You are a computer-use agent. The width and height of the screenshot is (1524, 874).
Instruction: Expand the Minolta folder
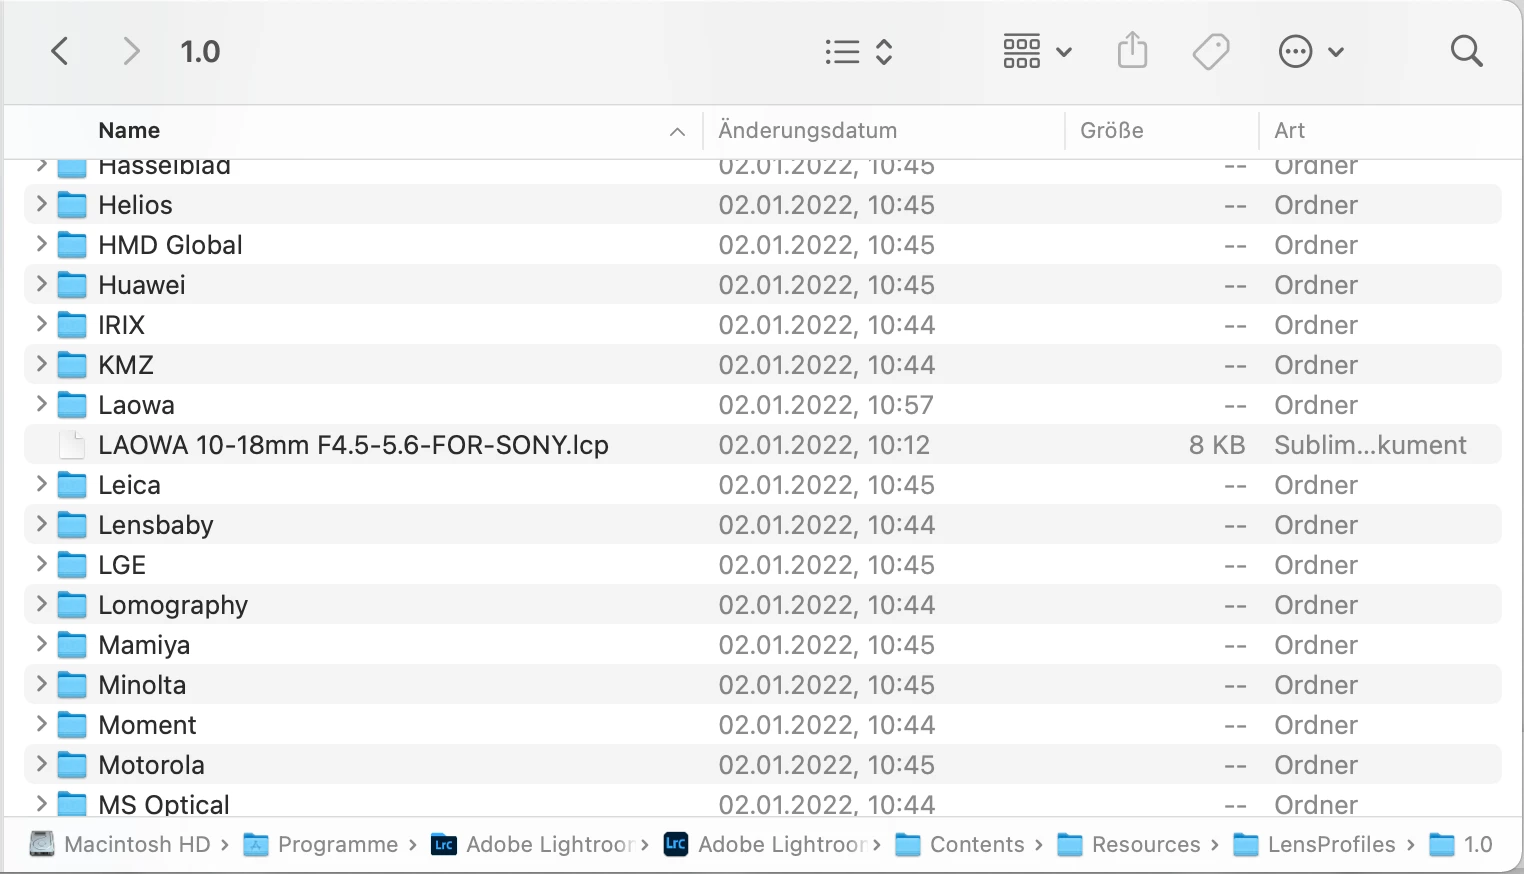[x=41, y=684]
